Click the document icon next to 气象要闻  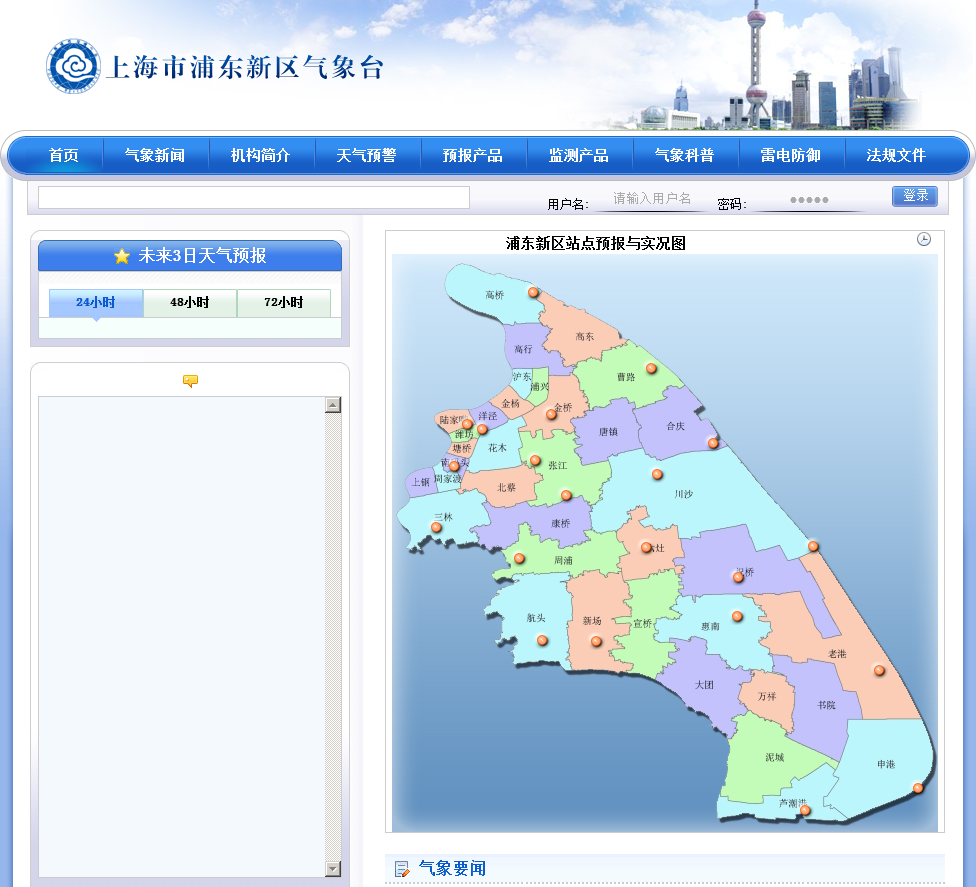[403, 869]
